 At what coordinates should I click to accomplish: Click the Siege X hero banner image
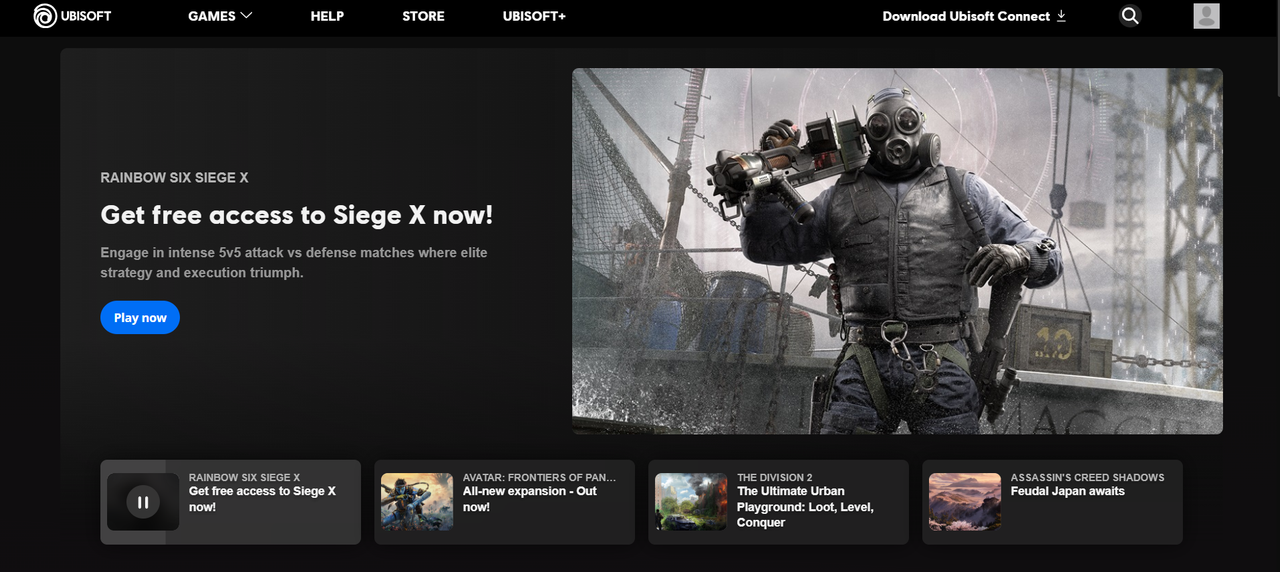(897, 251)
